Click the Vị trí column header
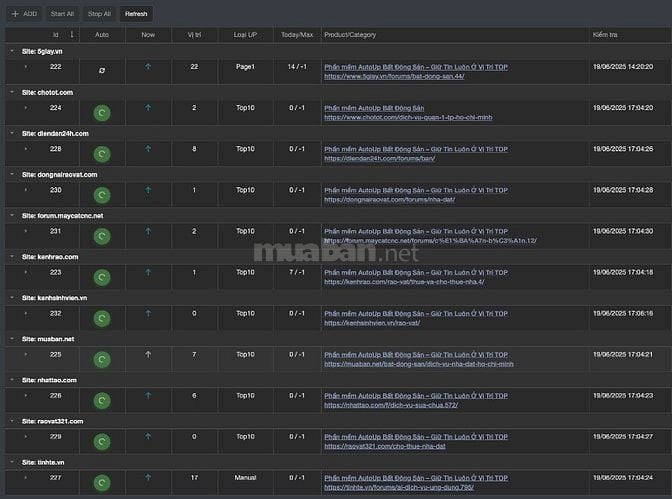This screenshot has height=499, width=672. [194, 35]
